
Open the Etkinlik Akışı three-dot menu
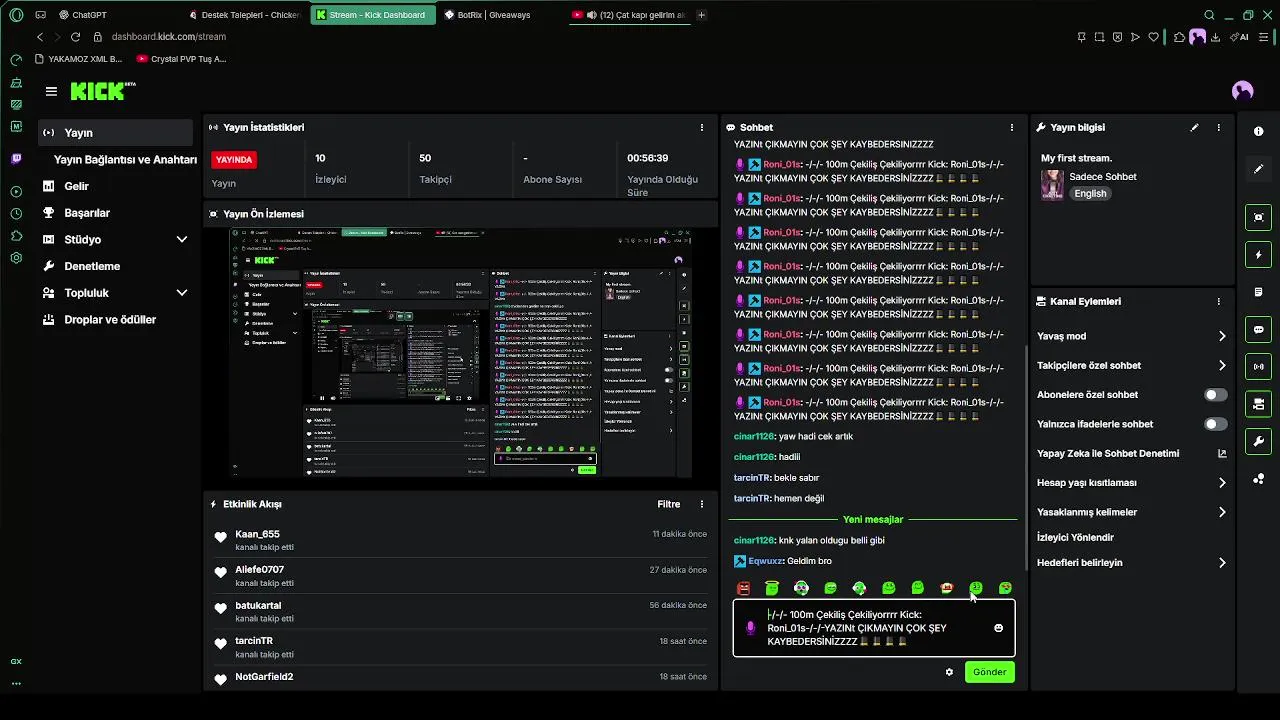coord(702,504)
